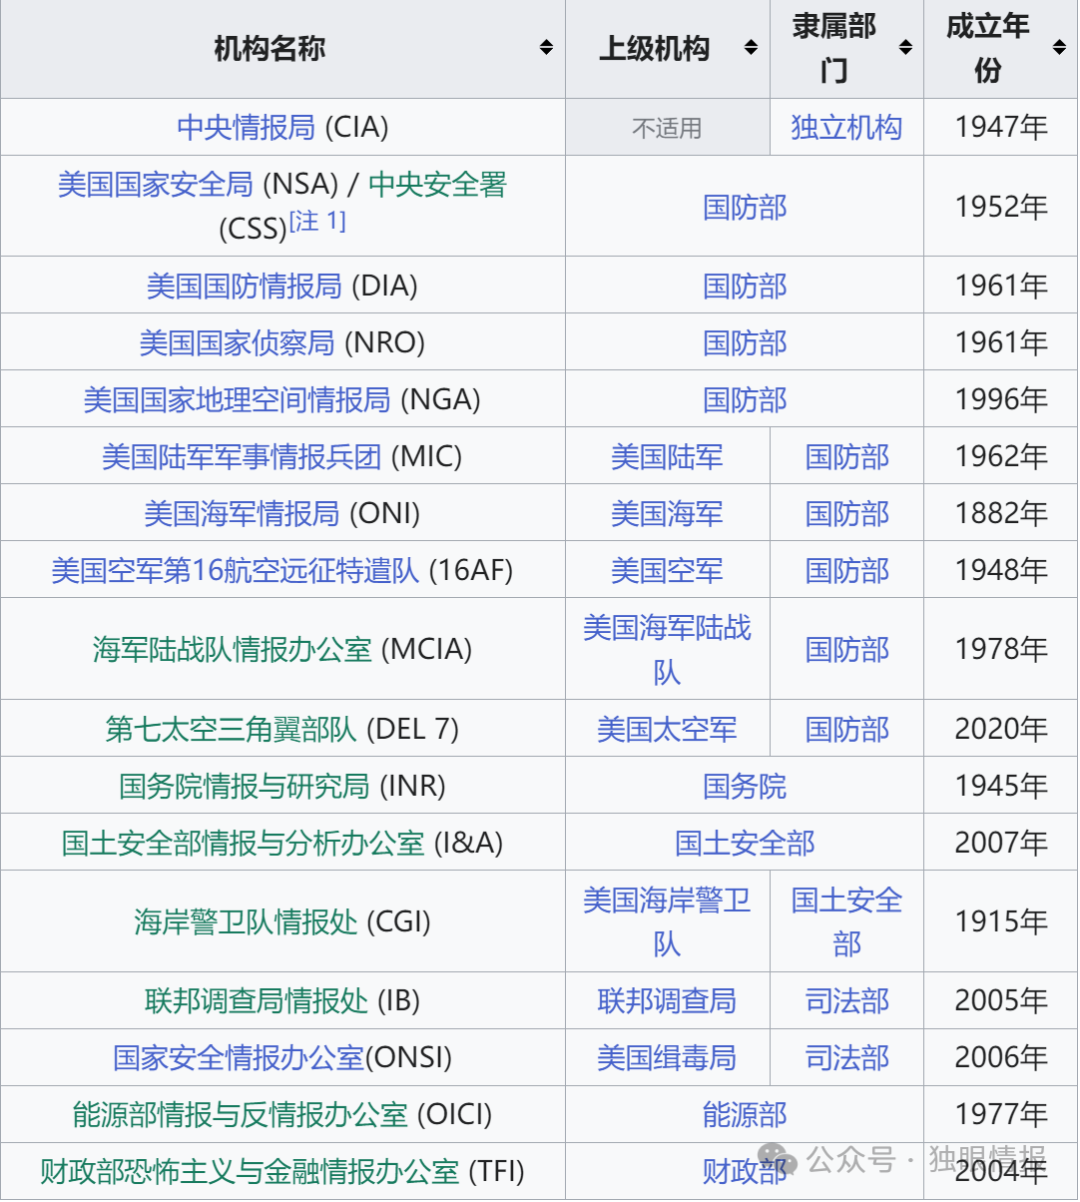Click 国防部 in the NSA row
This screenshot has width=1080, height=1202.
tap(745, 207)
